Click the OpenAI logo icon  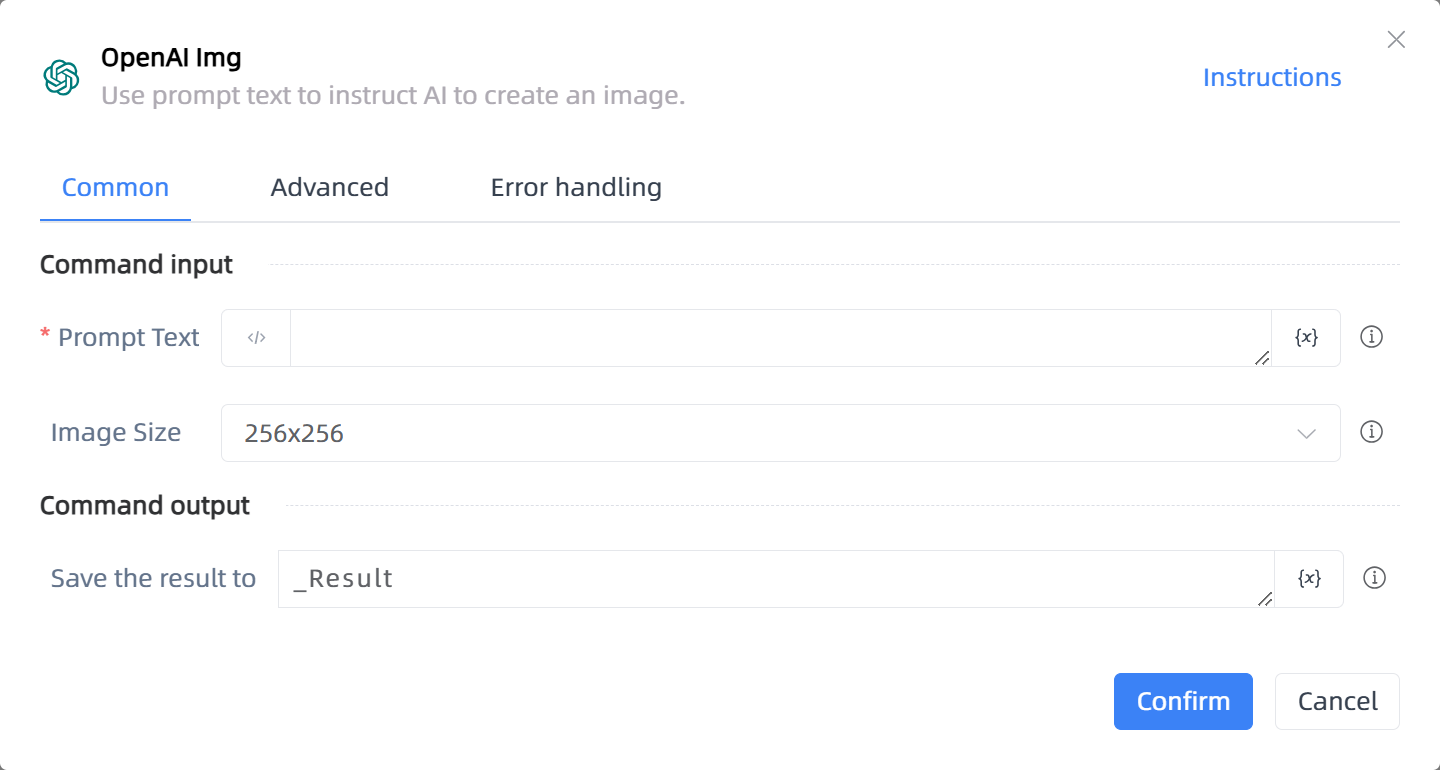coord(61,77)
